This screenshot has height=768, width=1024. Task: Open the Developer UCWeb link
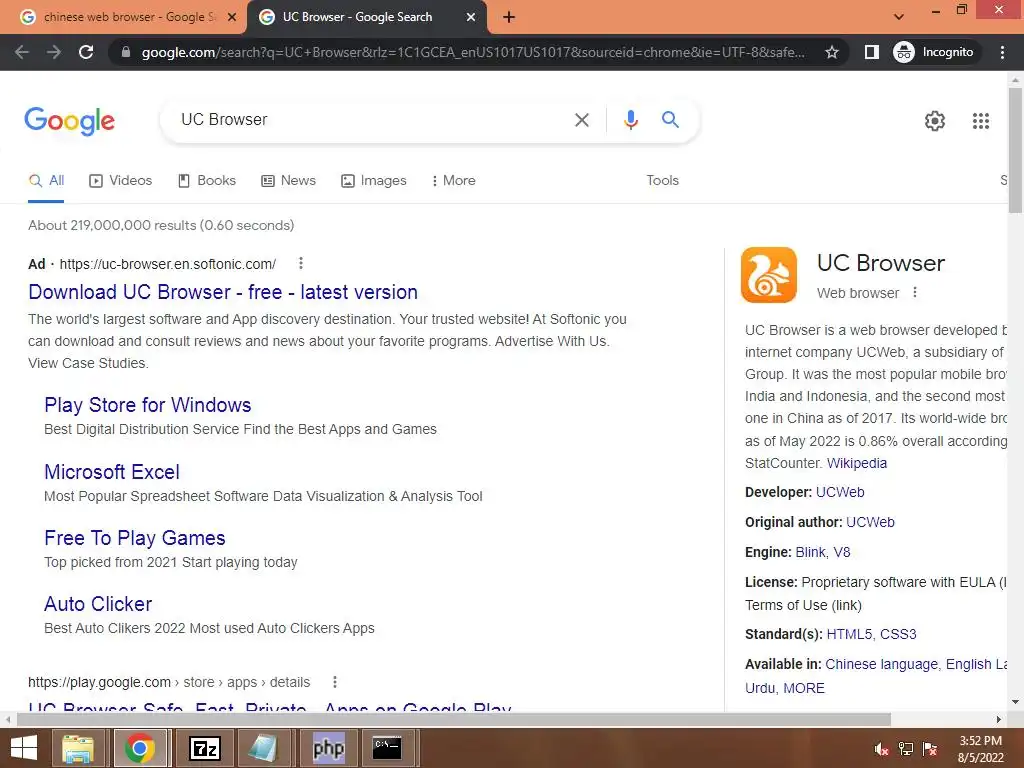[840, 492]
